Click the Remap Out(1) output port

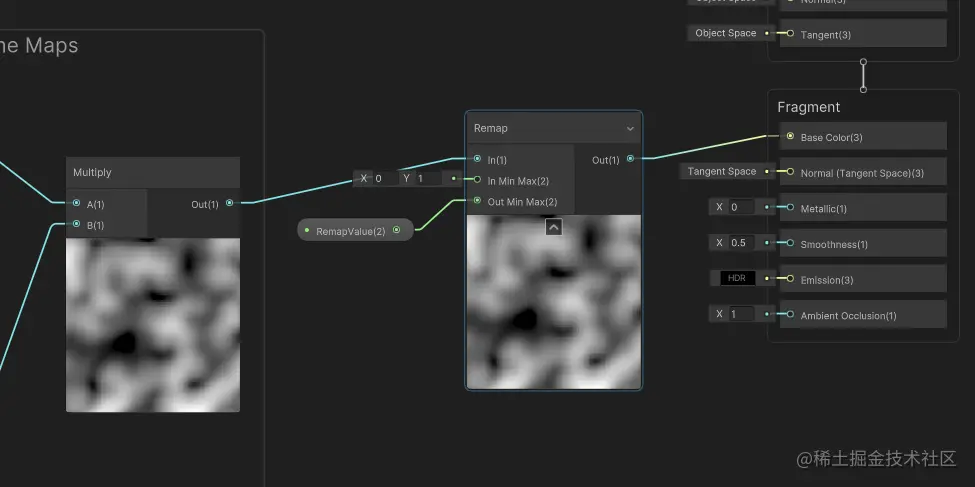(630, 159)
